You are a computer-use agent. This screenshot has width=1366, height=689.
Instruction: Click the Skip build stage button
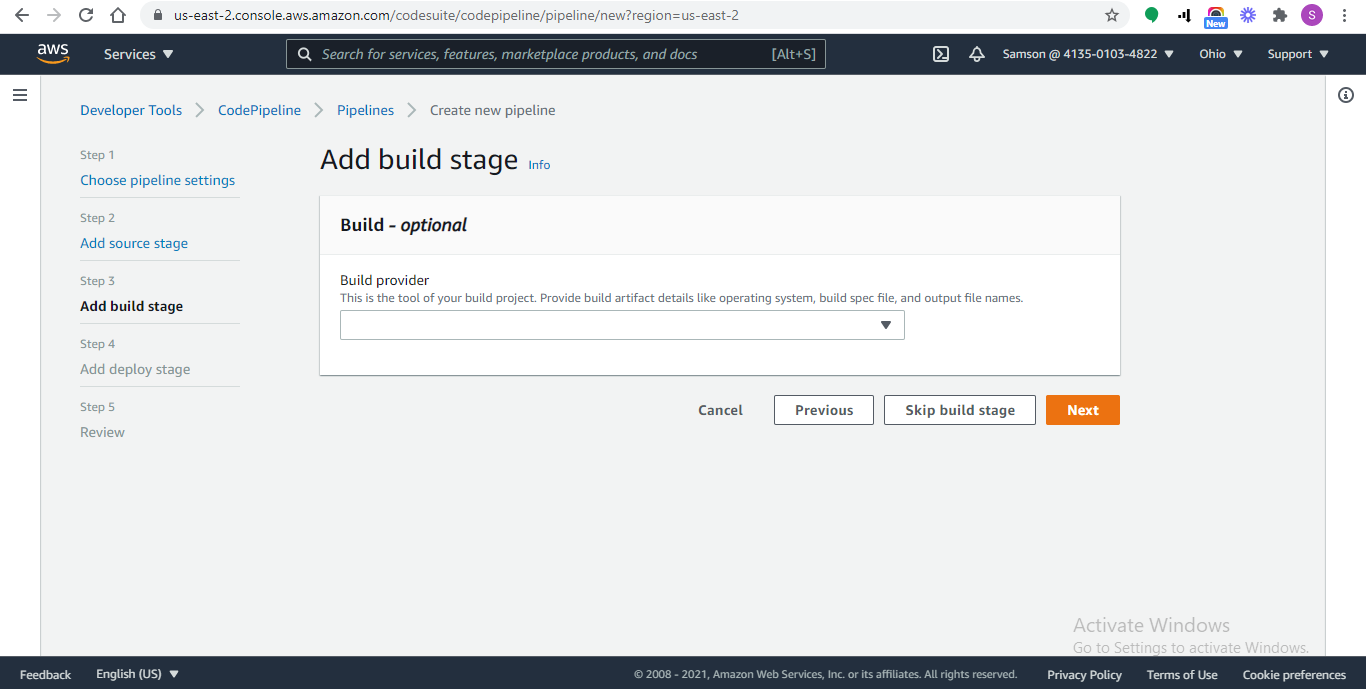tap(959, 409)
